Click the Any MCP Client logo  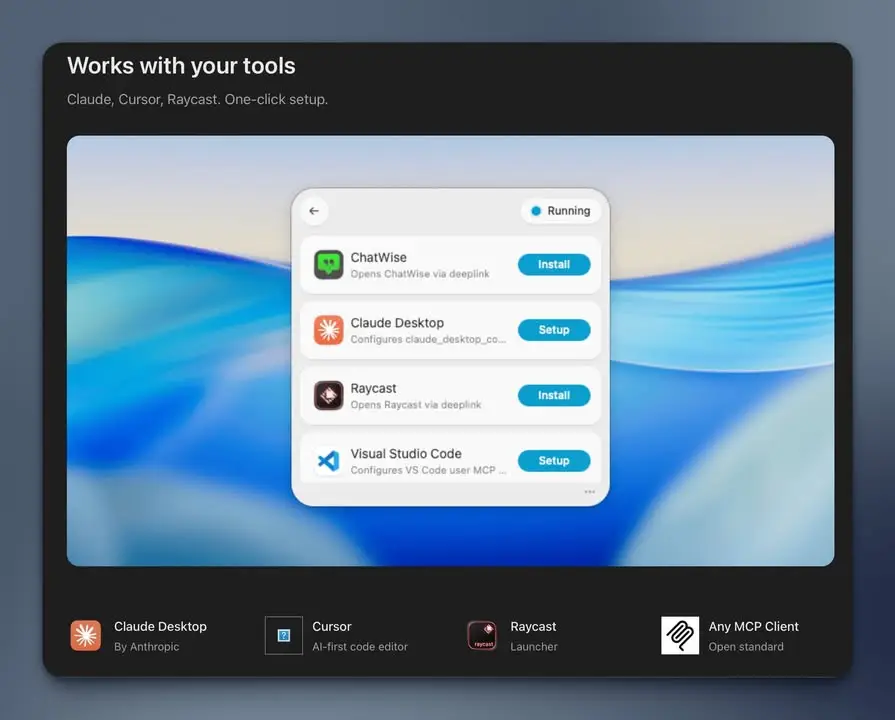(x=680, y=635)
